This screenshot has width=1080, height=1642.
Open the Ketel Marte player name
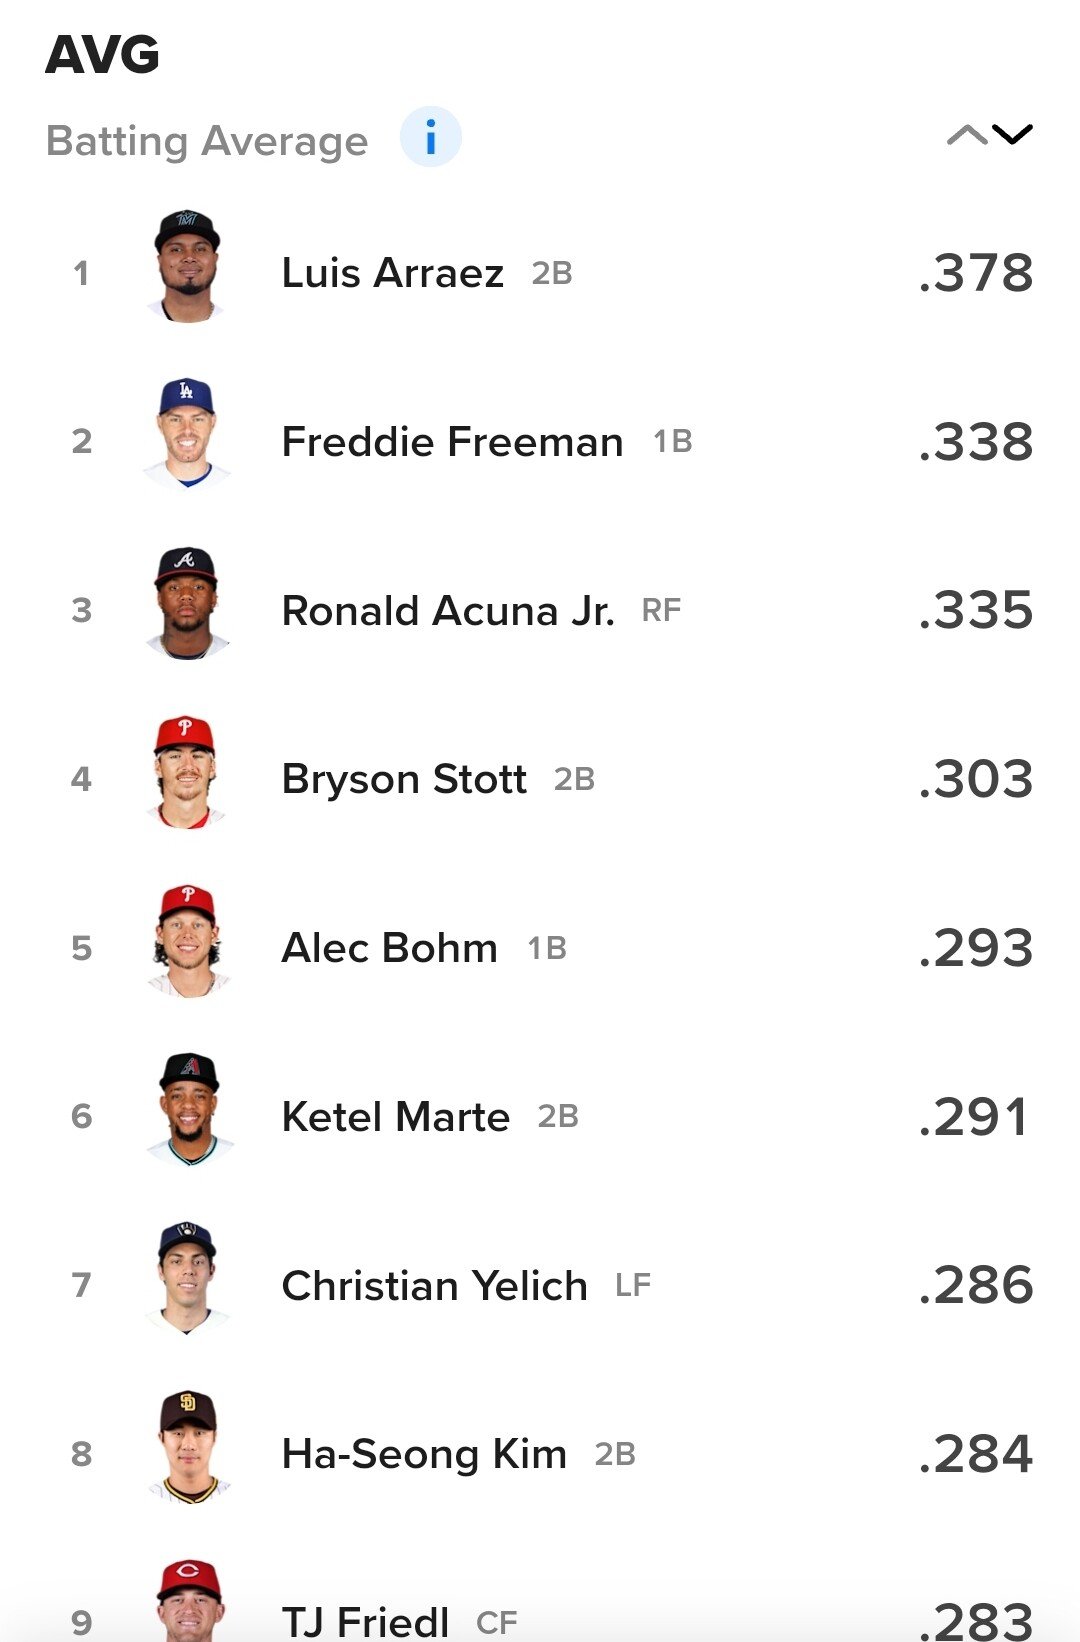click(396, 1117)
